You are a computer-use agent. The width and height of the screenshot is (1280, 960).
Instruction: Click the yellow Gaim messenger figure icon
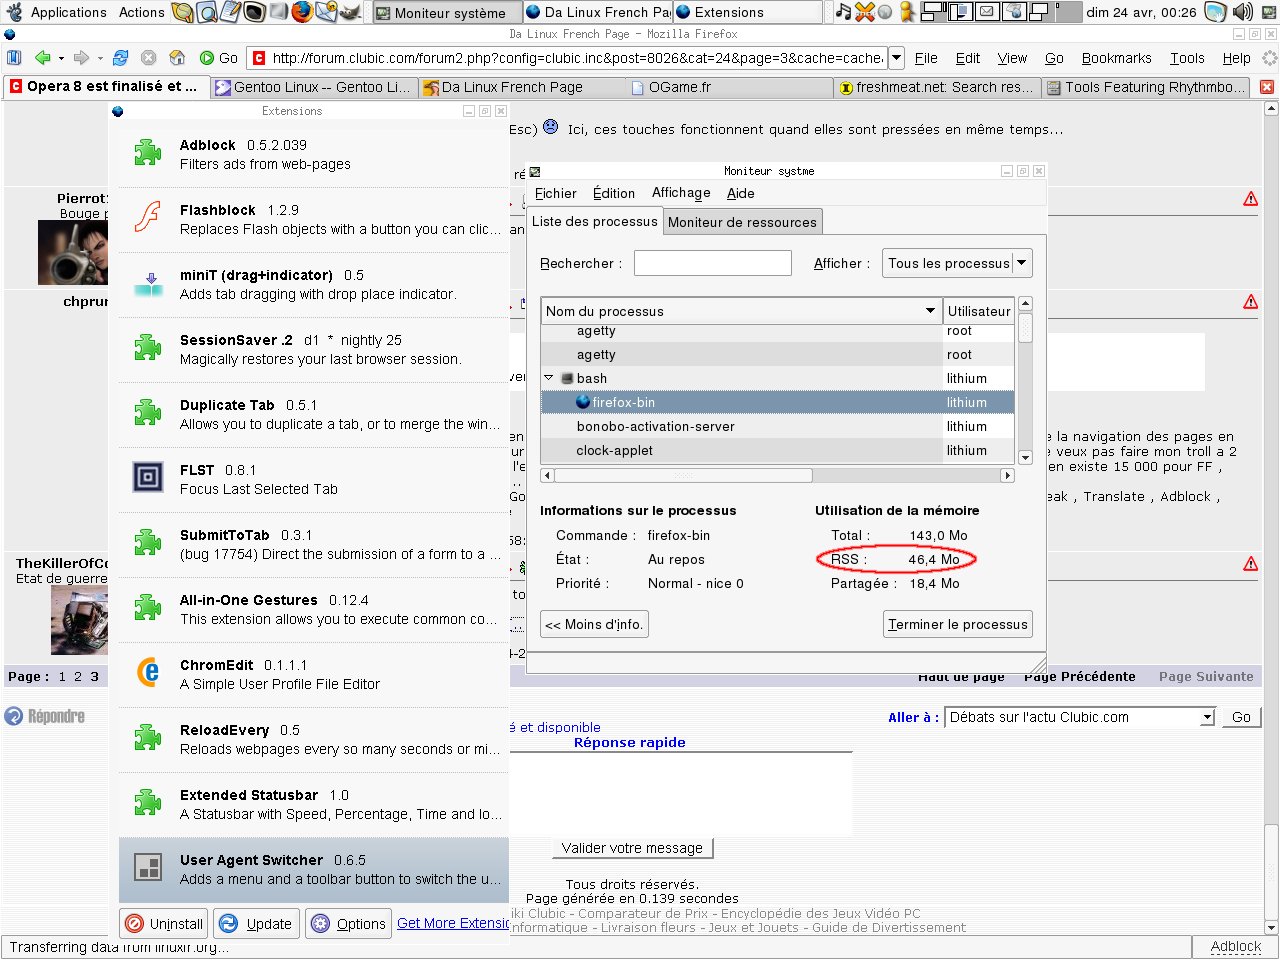coord(907,12)
